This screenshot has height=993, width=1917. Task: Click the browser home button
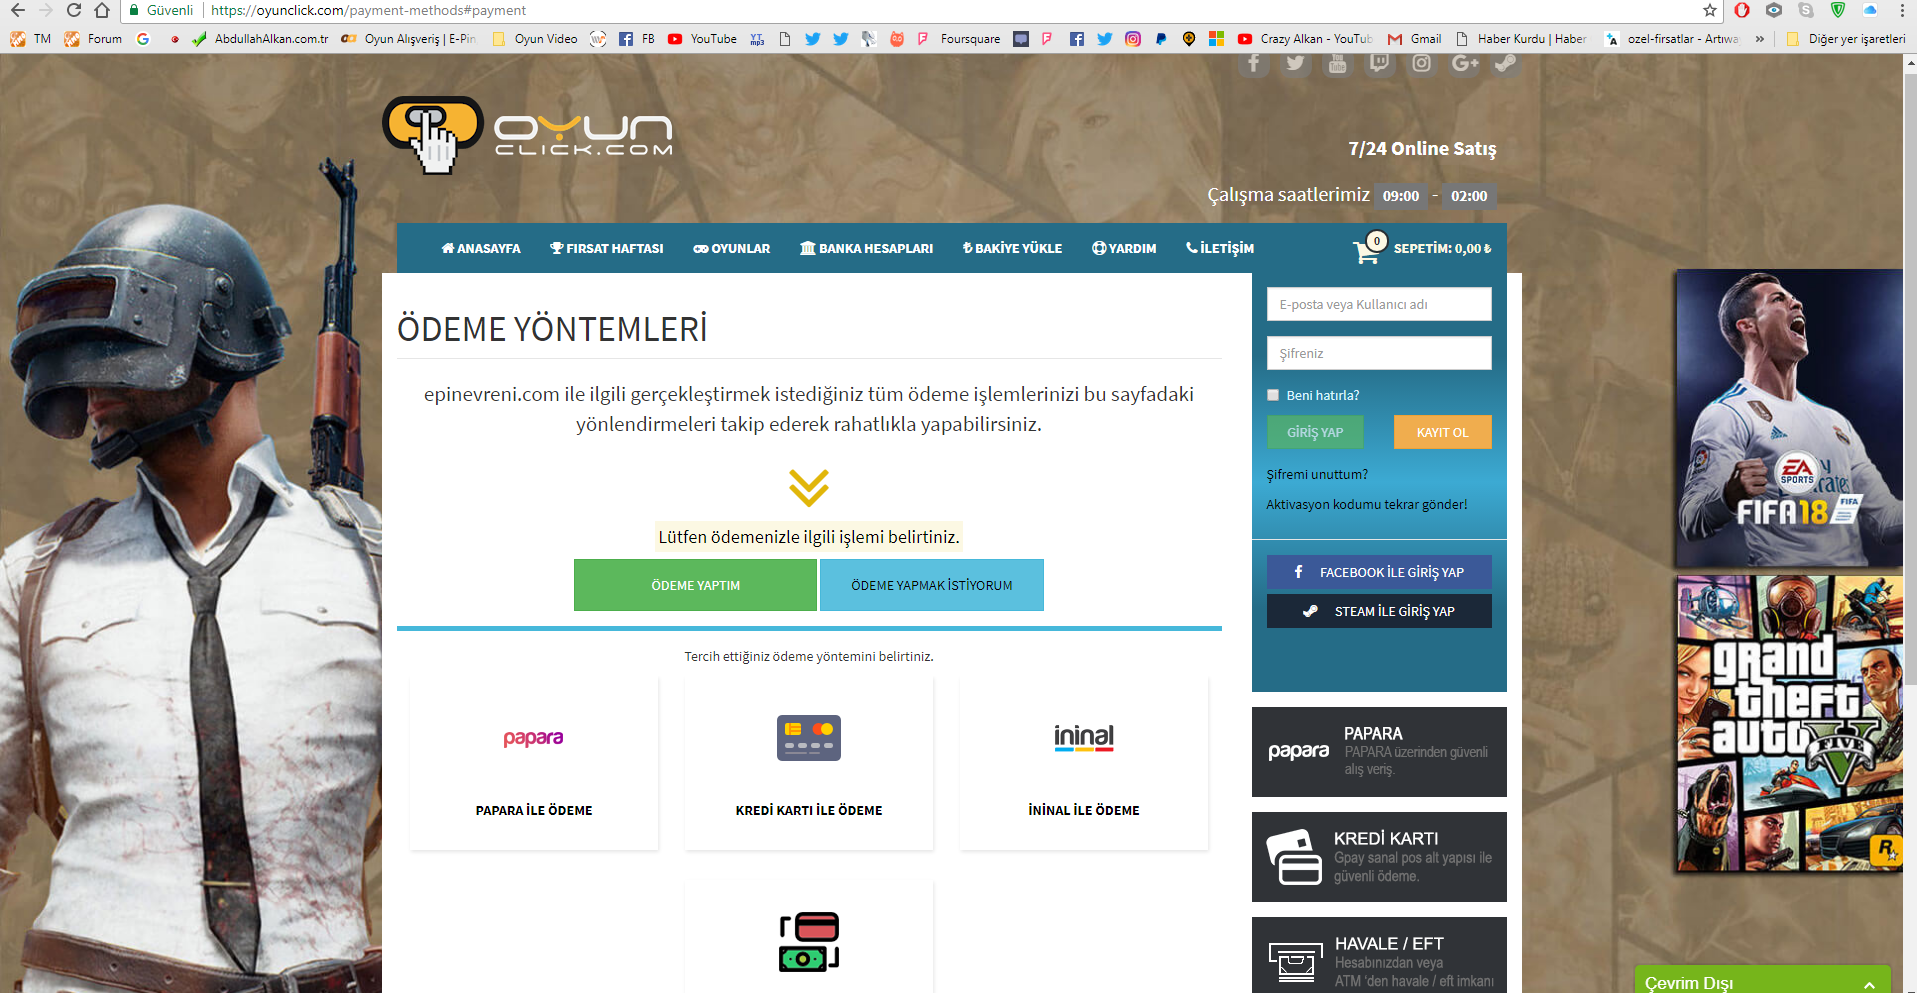102,10
